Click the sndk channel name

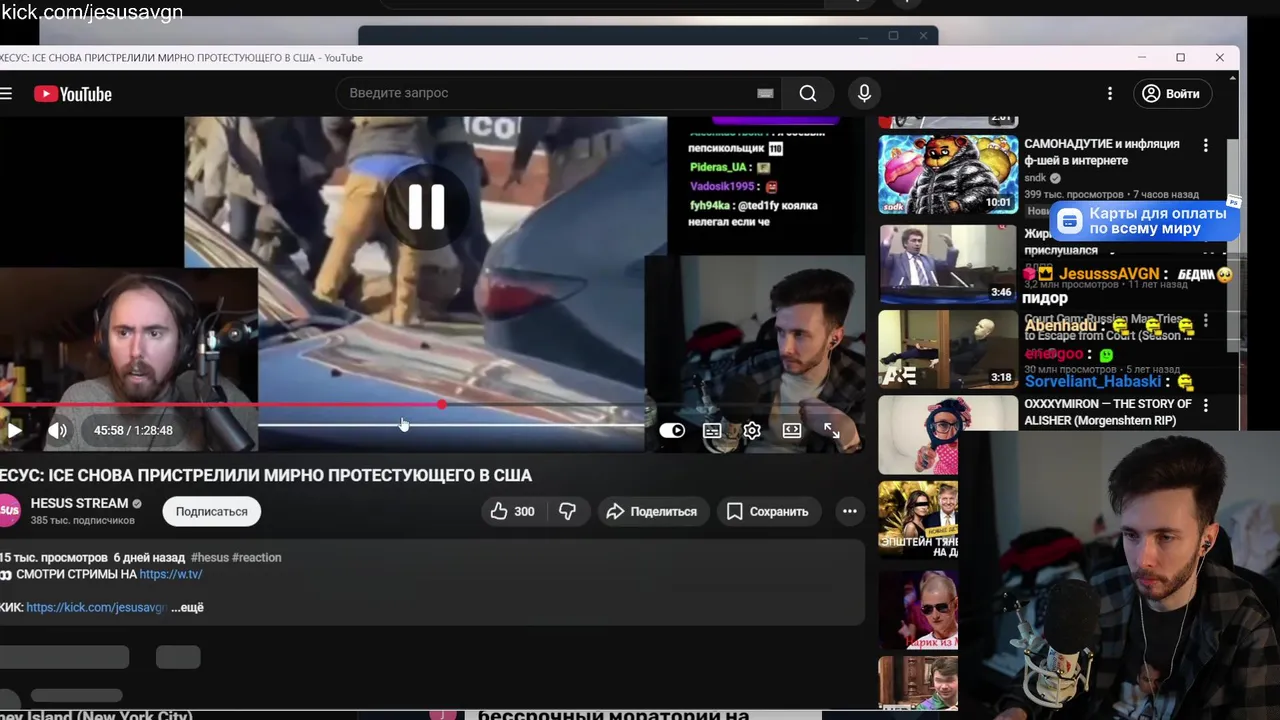tap(1034, 178)
